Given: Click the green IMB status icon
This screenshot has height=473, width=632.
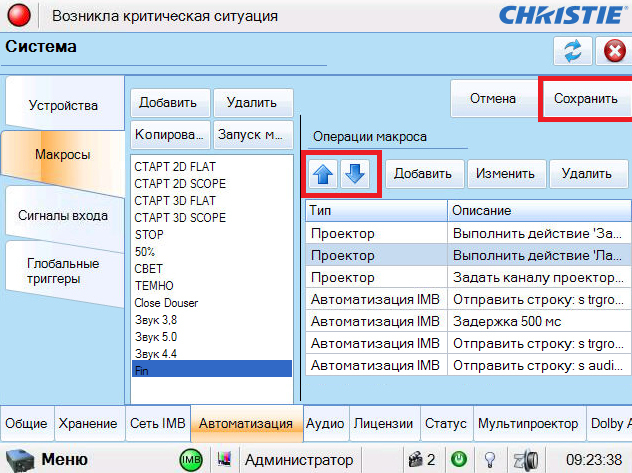Looking at the screenshot, I should [x=191, y=460].
